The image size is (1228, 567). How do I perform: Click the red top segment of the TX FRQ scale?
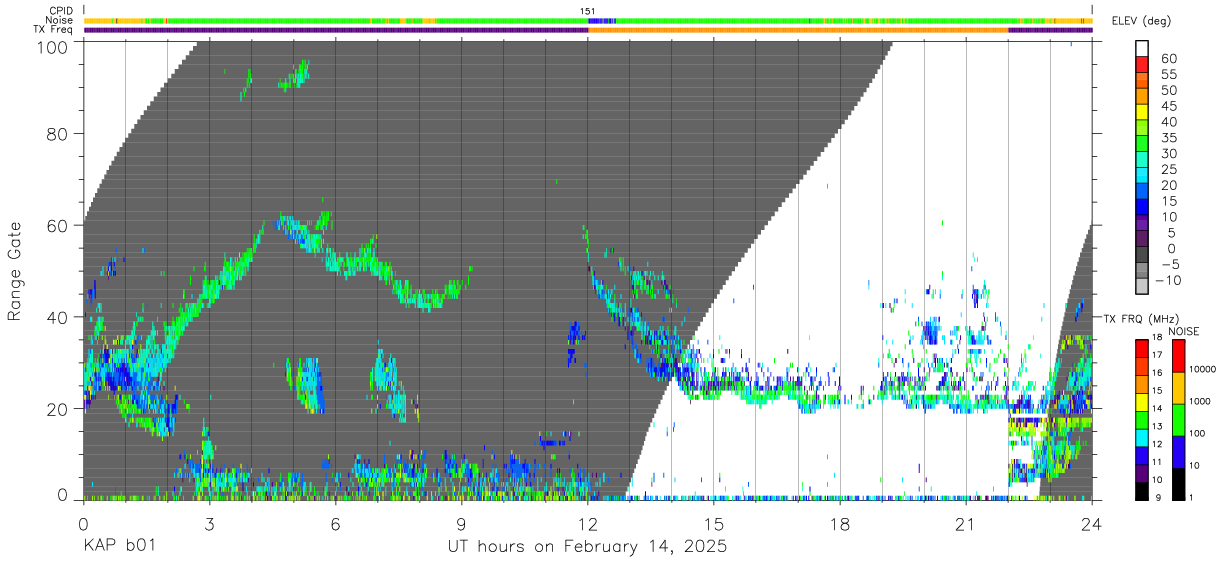coord(1142,348)
